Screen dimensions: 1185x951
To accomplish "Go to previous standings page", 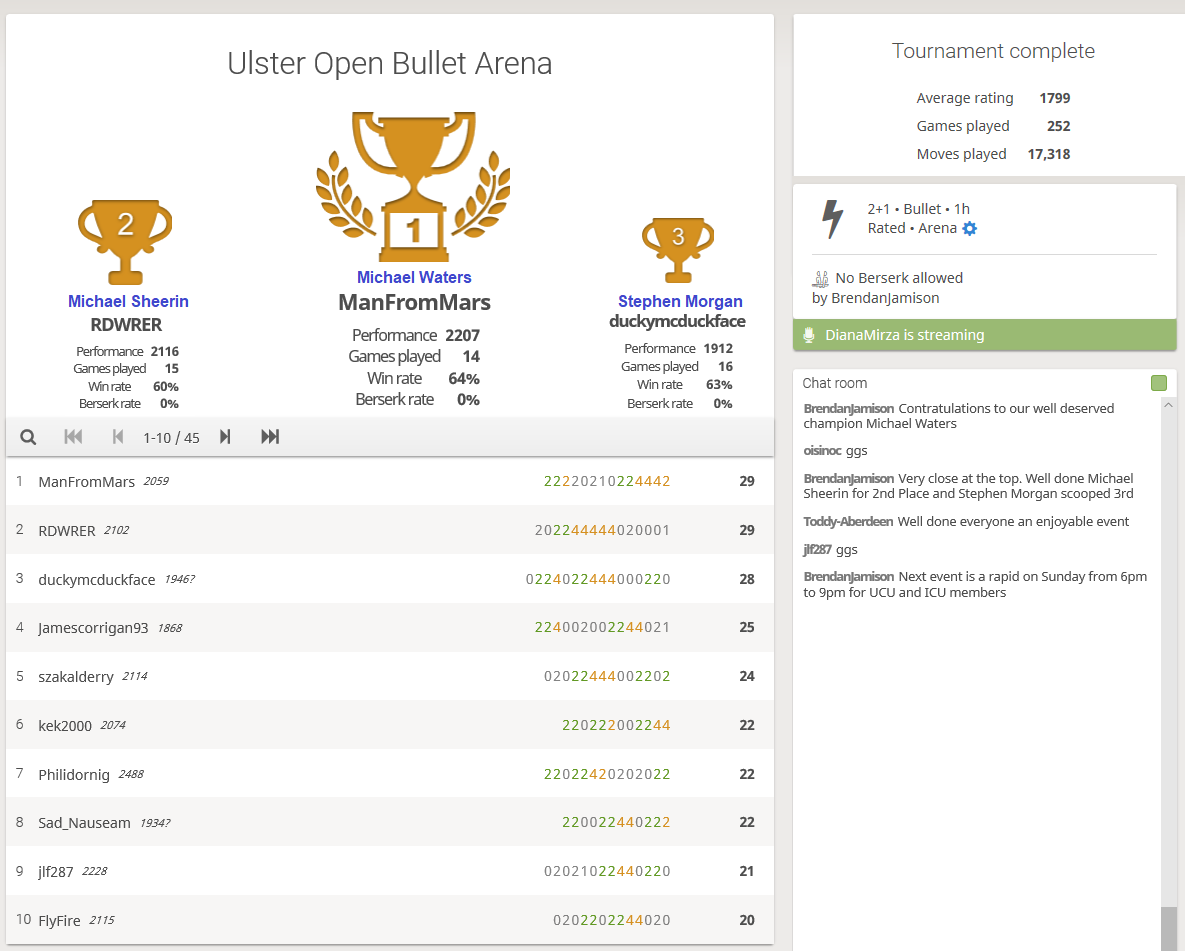I will [x=117, y=437].
